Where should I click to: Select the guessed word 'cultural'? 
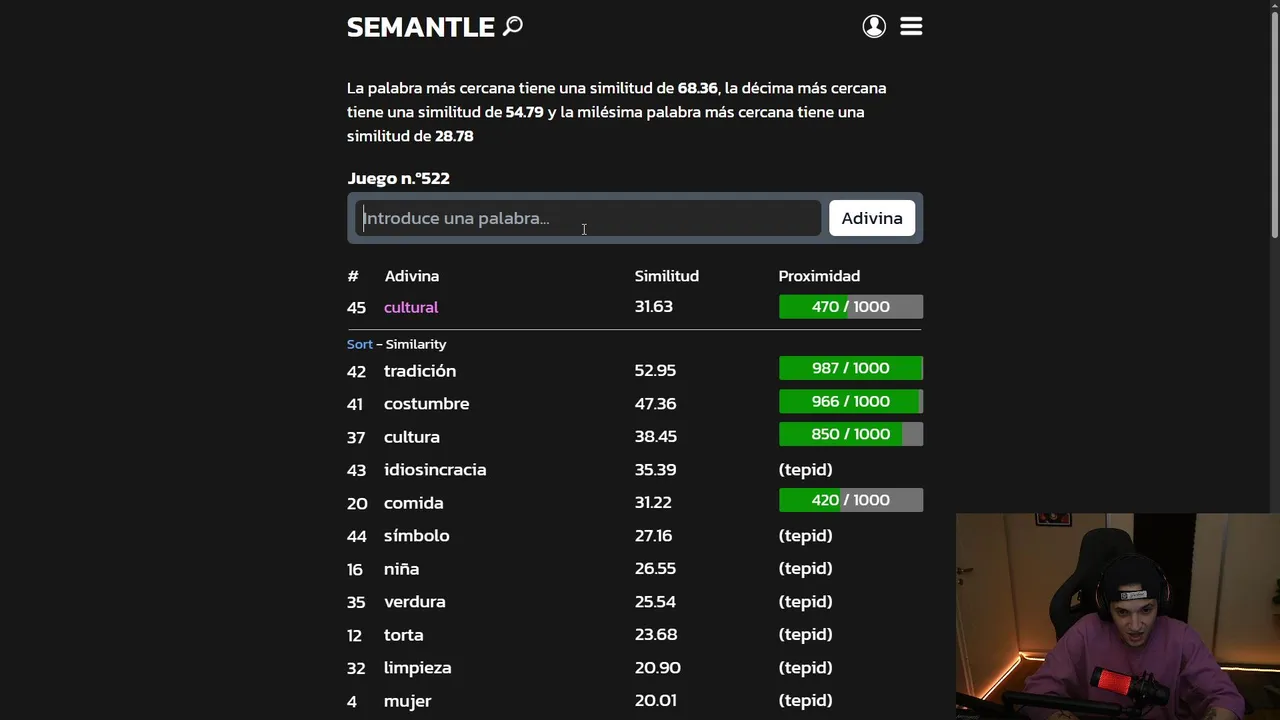click(411, 307)
